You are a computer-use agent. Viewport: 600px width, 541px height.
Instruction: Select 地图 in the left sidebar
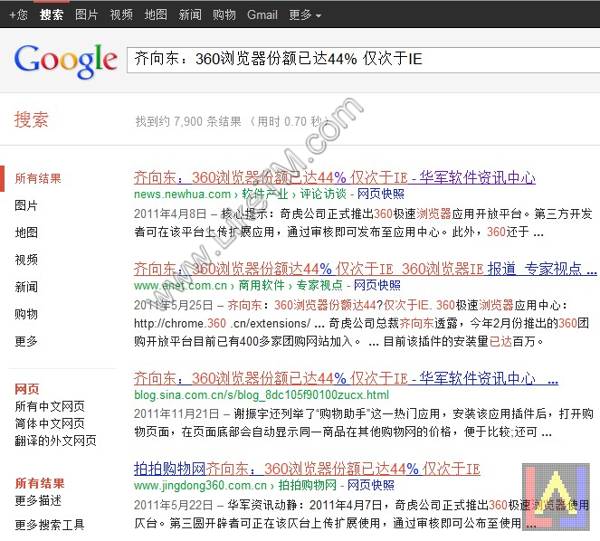[26, 232]
